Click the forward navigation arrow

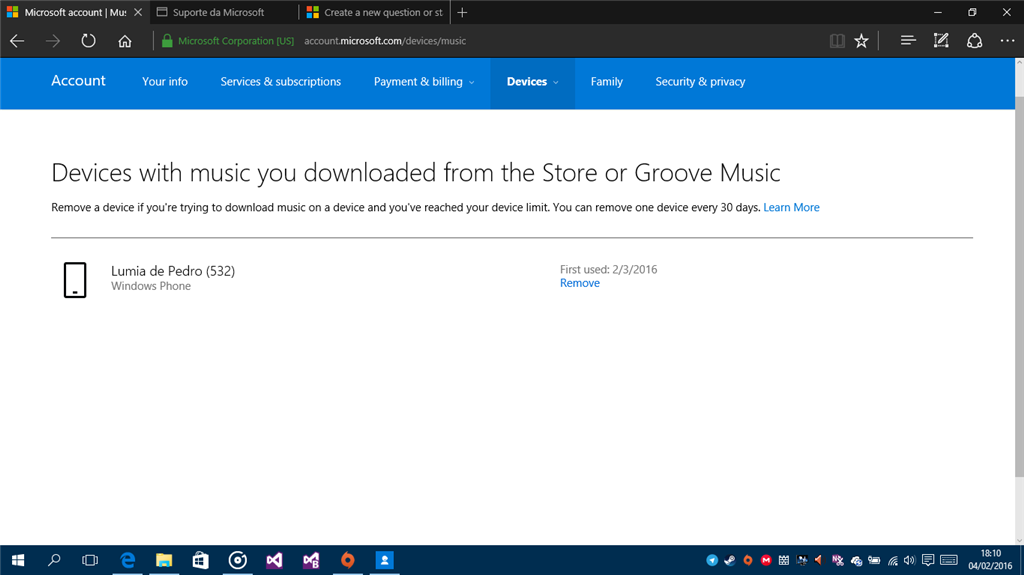pyautogui.click(x=53, y=41)
